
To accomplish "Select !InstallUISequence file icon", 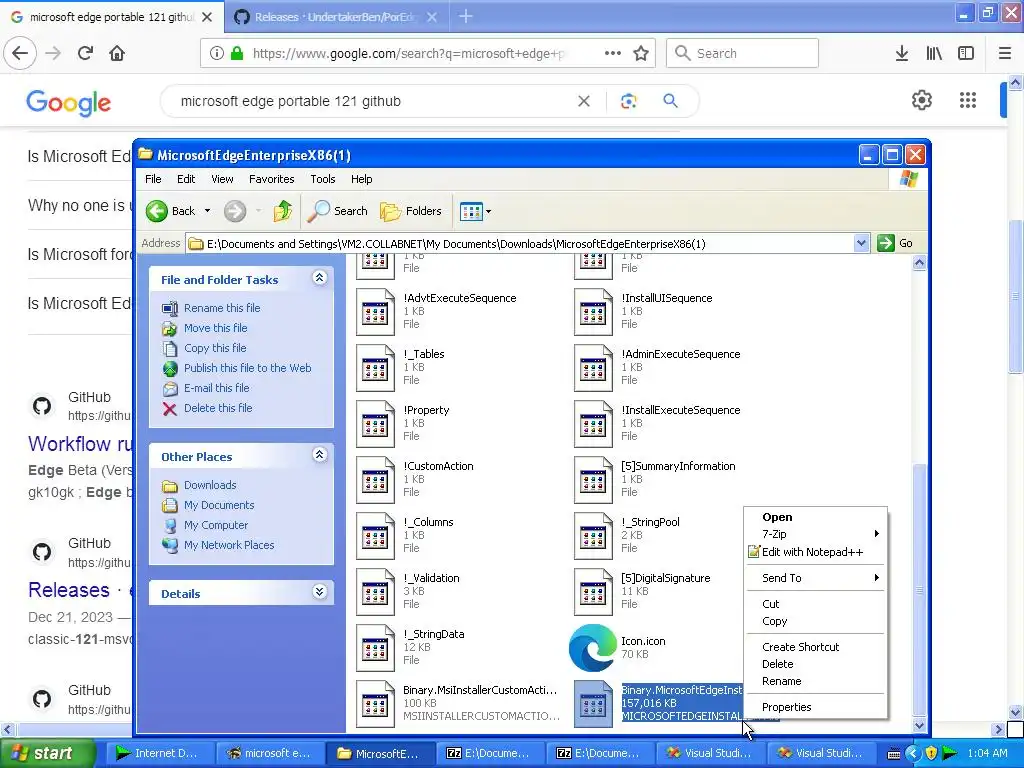I will tap(594, 312).
